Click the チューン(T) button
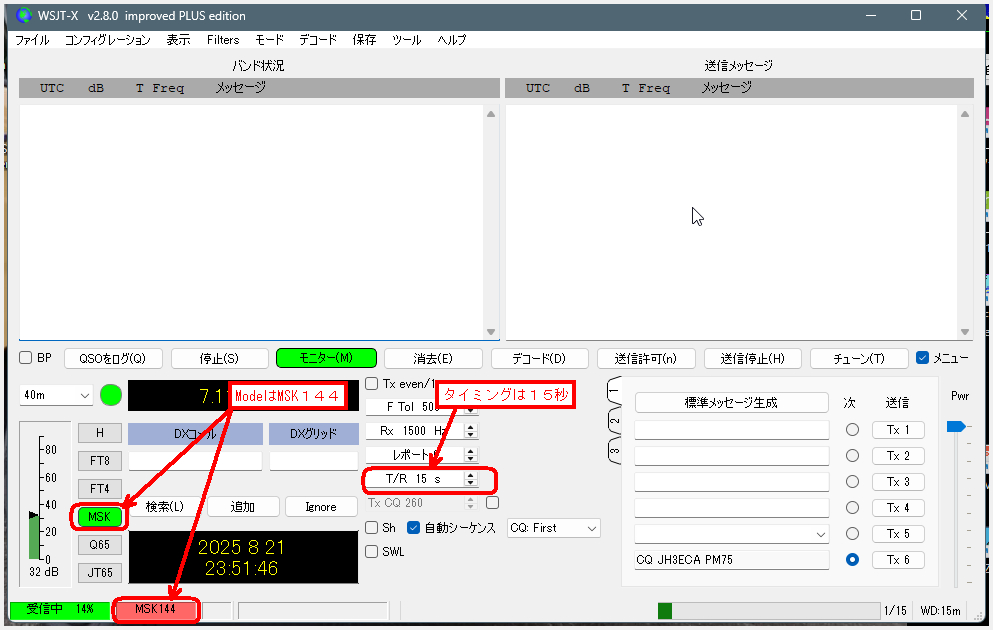The image size is (993, 630). [x=859, y=358]
